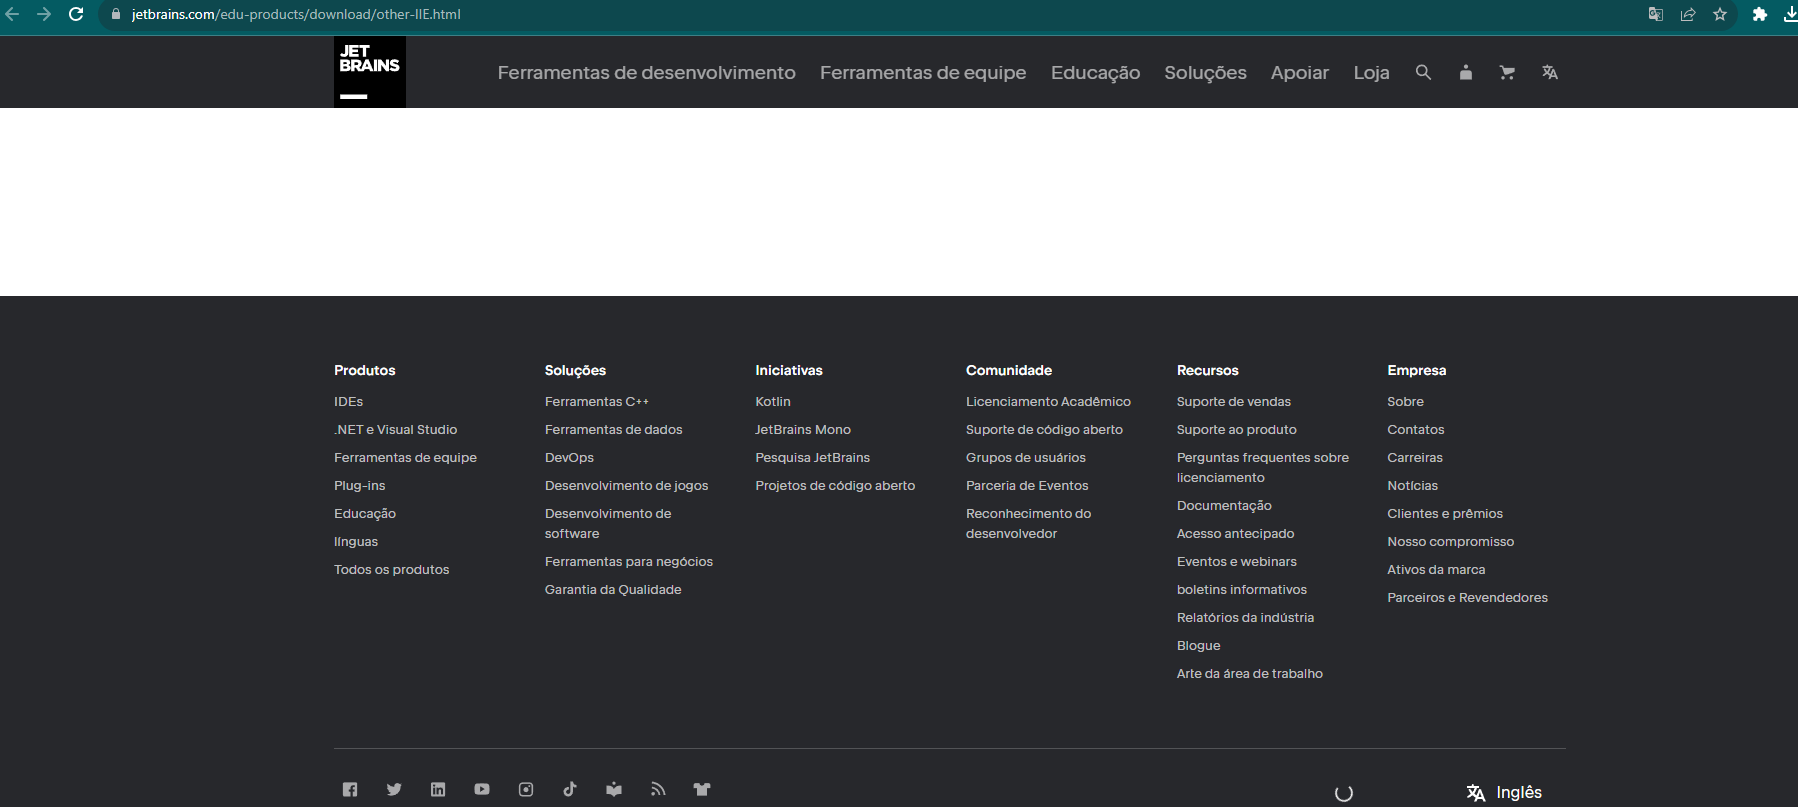Viewport: 1798px width, 807px height.
Task: Click the DevOps link
Action: coord(569,457)
